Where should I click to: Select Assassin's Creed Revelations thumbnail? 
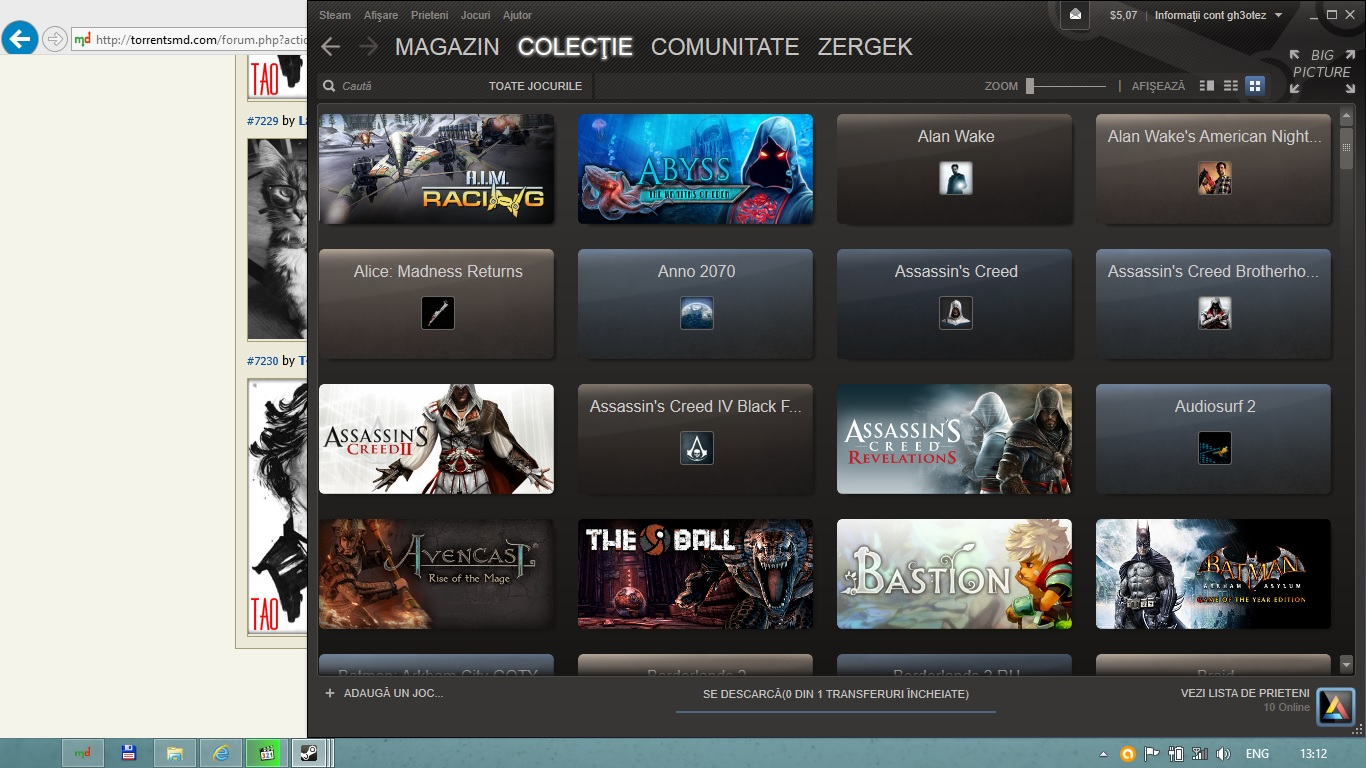tap(954, 439)
